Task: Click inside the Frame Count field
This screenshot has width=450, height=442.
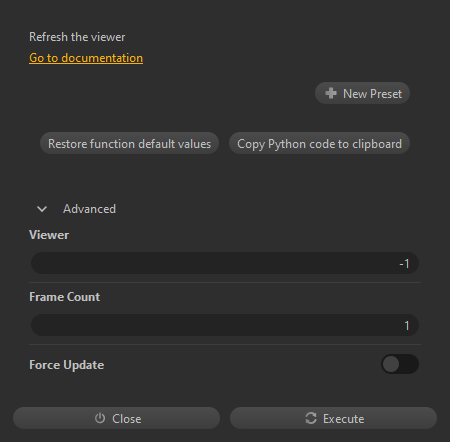Action: (x=225, y=325)
